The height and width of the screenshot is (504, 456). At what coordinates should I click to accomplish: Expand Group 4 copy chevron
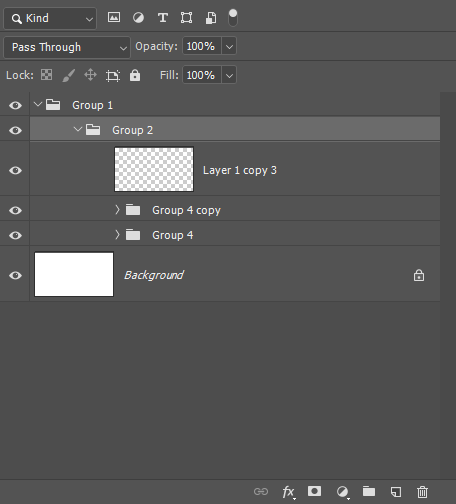pyautogui.click(x=117, y=210)
